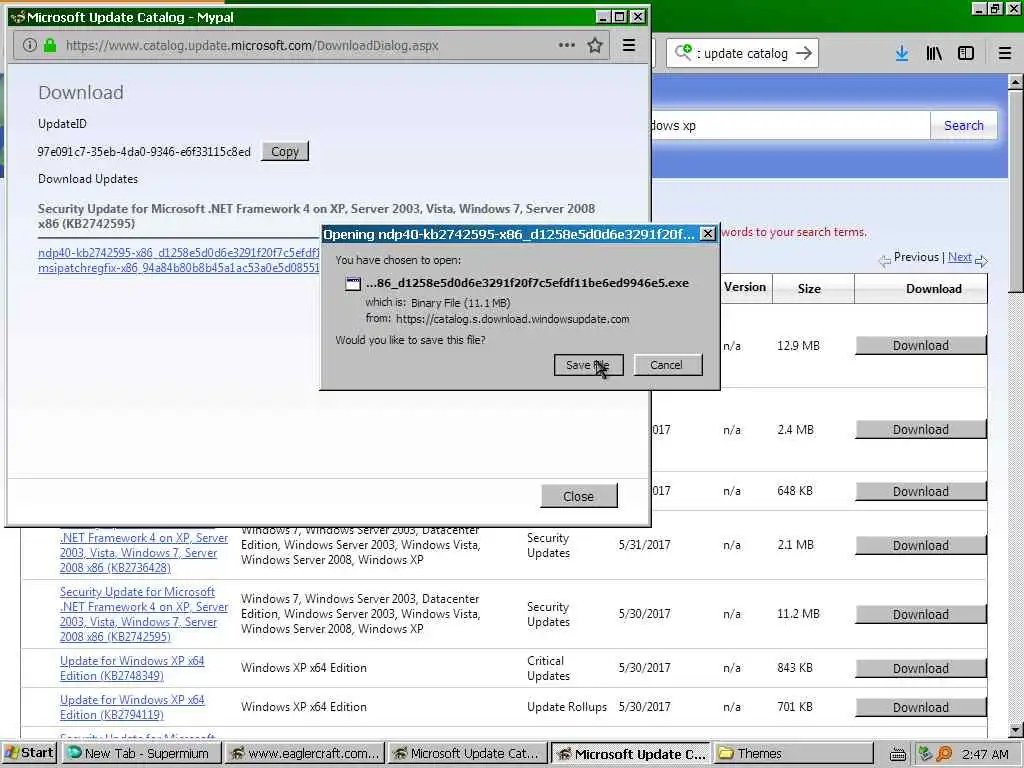Image resolution: width=1024 pixels, height=768 pixels.
Task: Open the popup window hamburger menu
Action: tap(628, 45)
